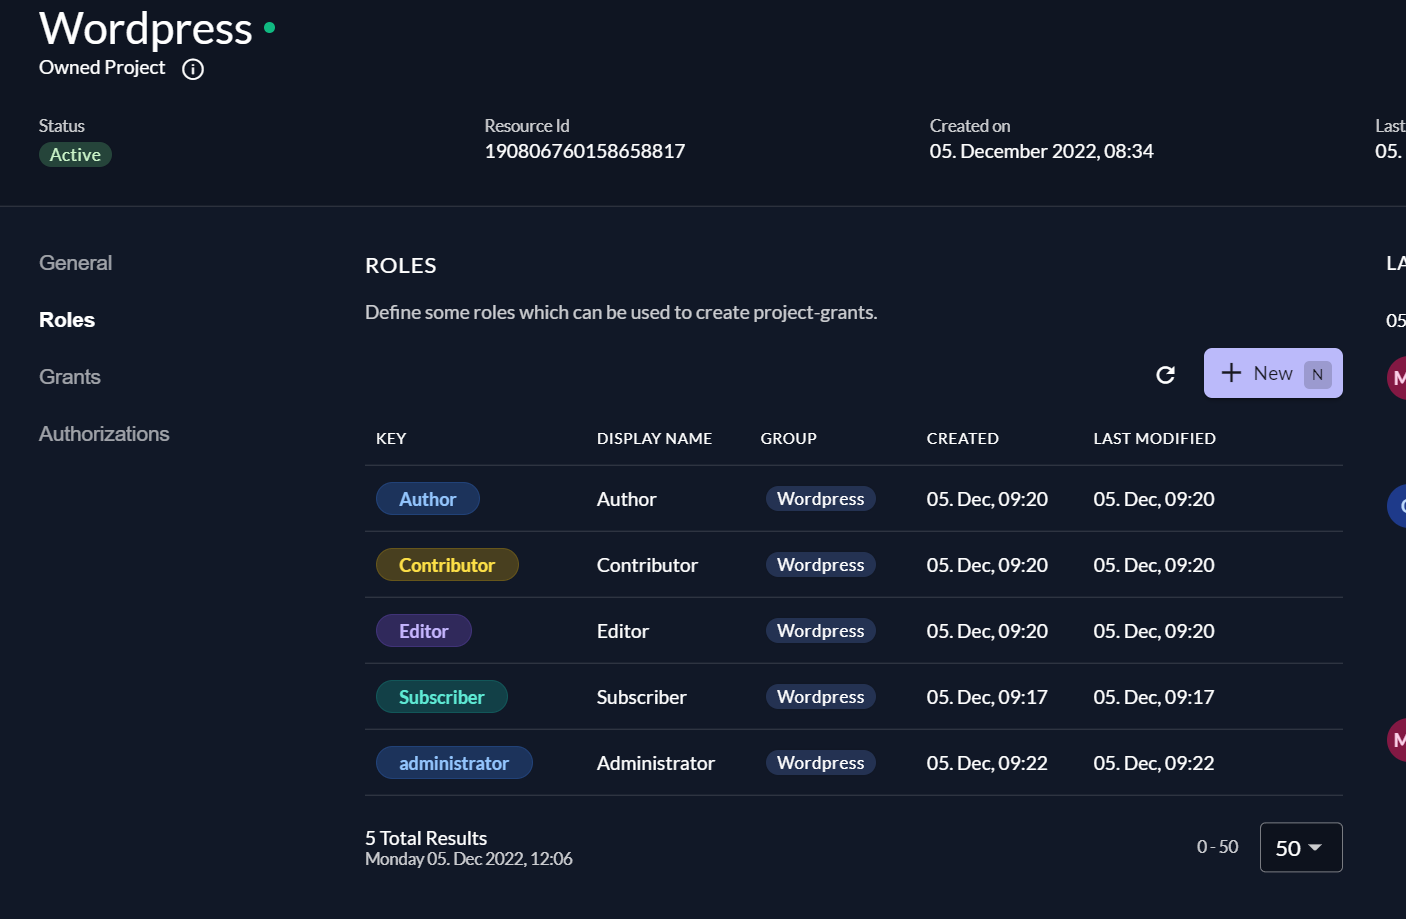Click the Wordpress group chip in the Editor row
This screenshot has height=919, width=1406.
coord(821,631)
